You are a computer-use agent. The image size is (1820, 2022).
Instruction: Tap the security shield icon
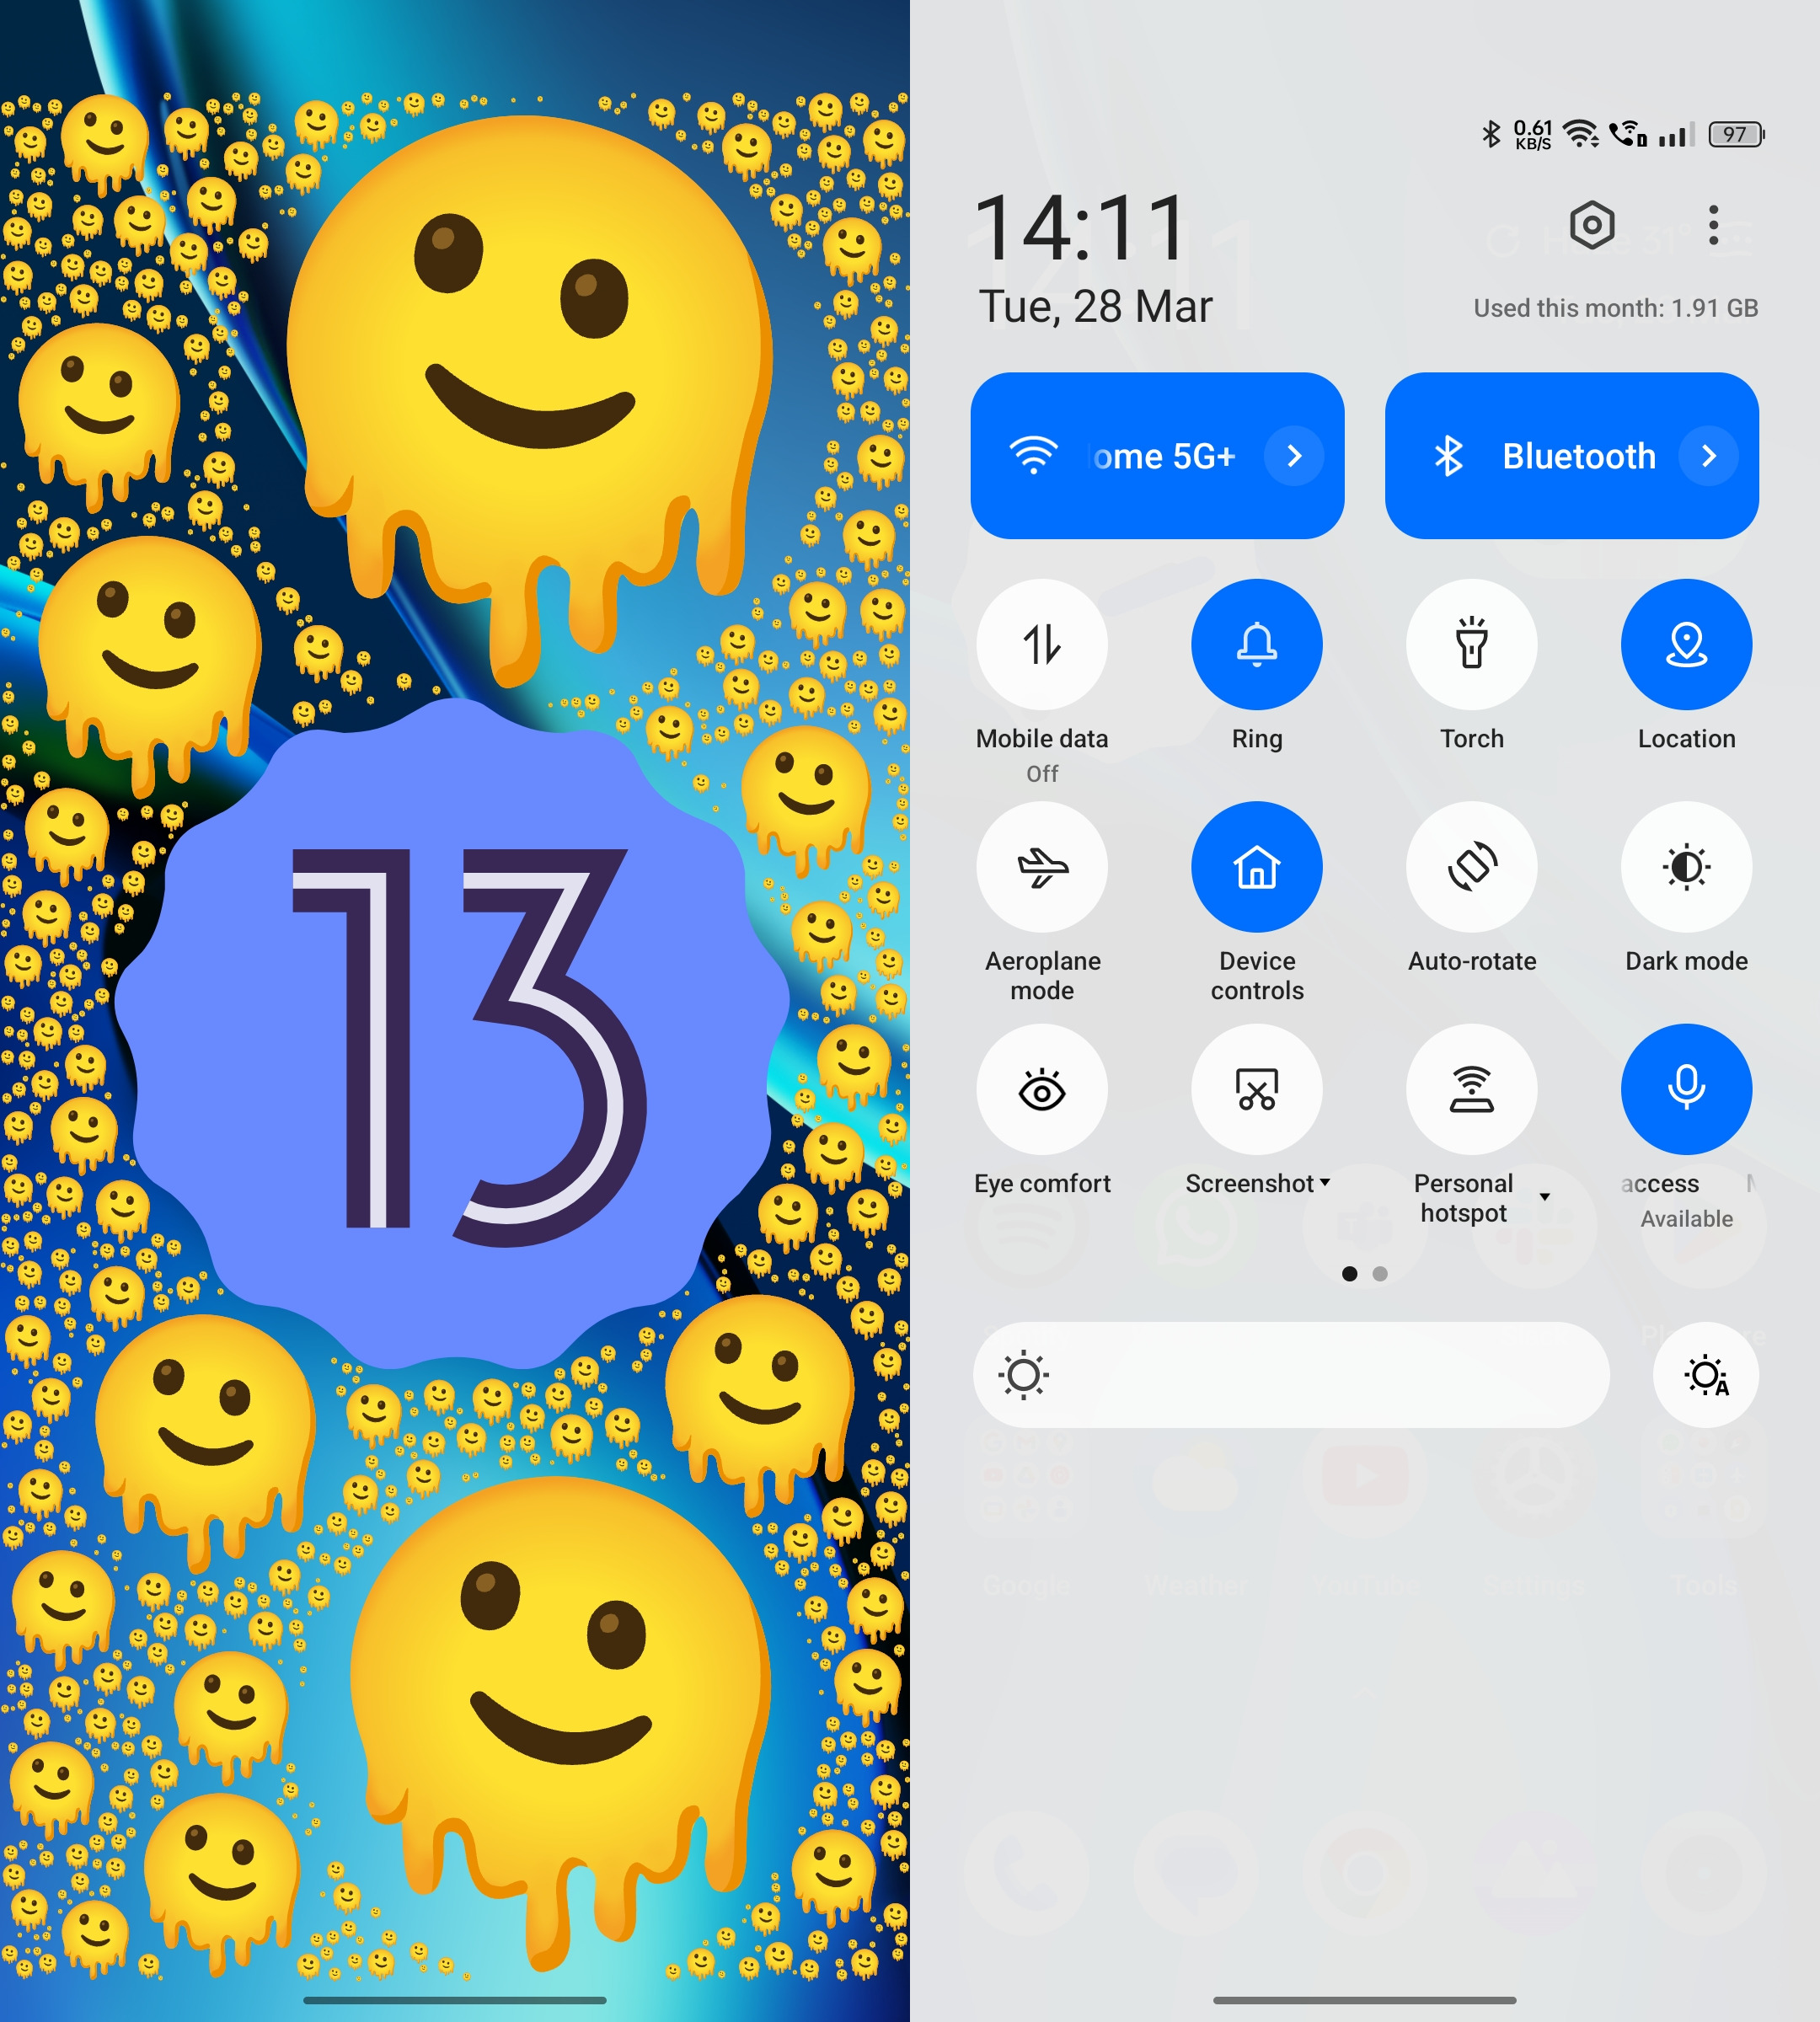pyautogui.click(x=1590, y=225)
